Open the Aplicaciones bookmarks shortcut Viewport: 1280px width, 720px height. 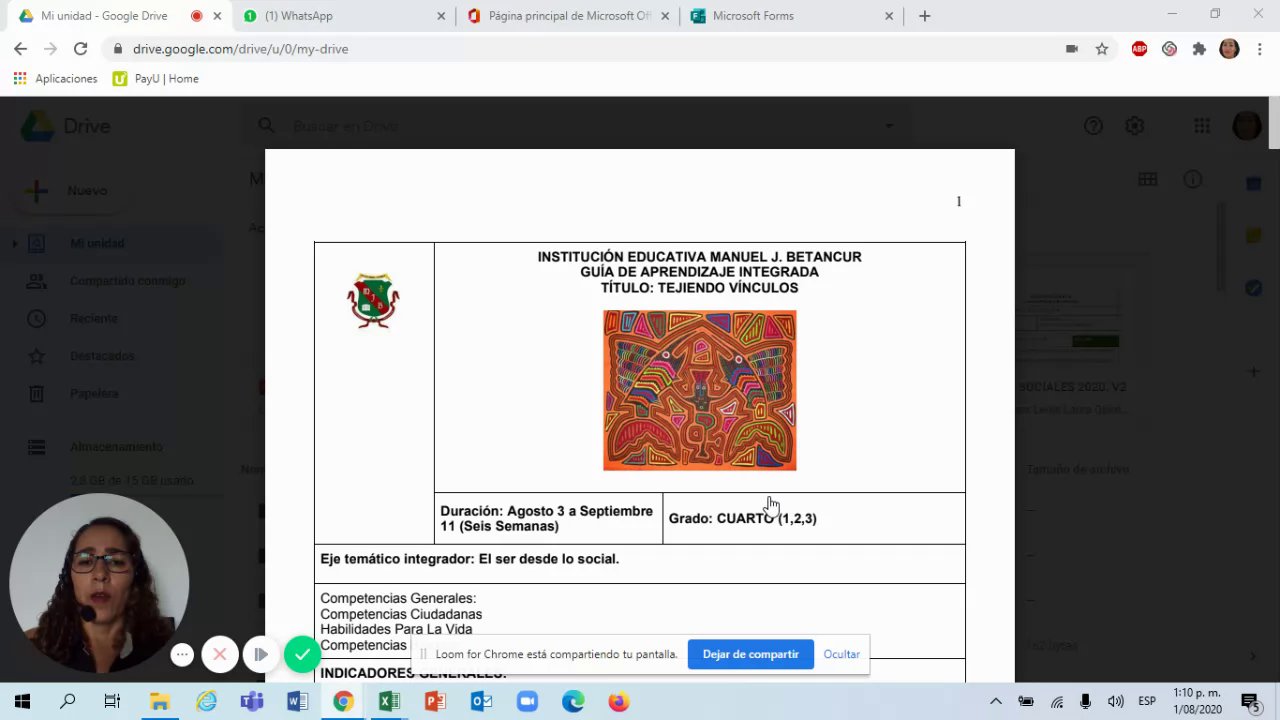click(55, 79)
